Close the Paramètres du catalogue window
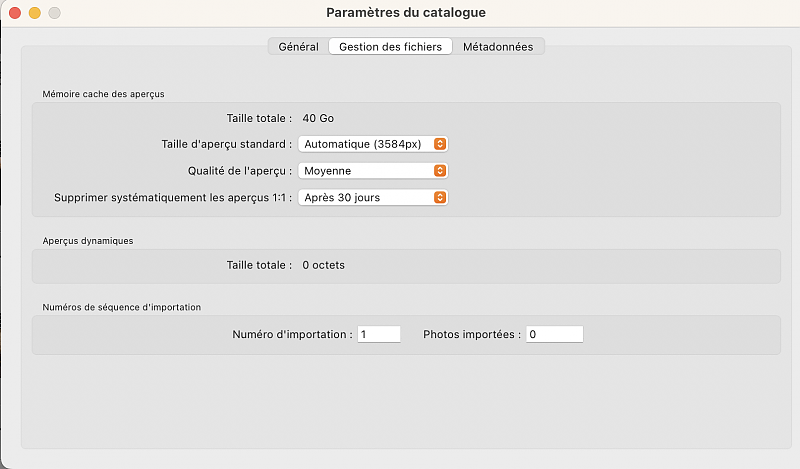 pos(15,13)
